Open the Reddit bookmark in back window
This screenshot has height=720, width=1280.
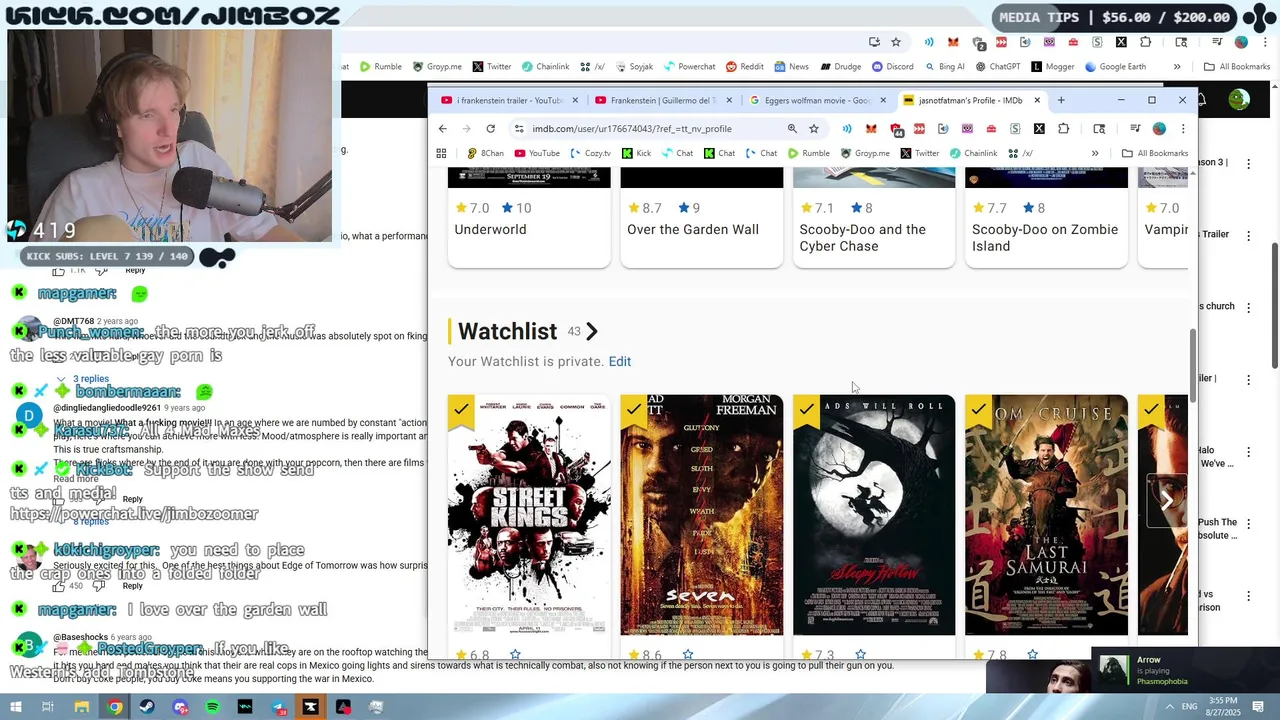pyautogui.click(x=745, y=67)
